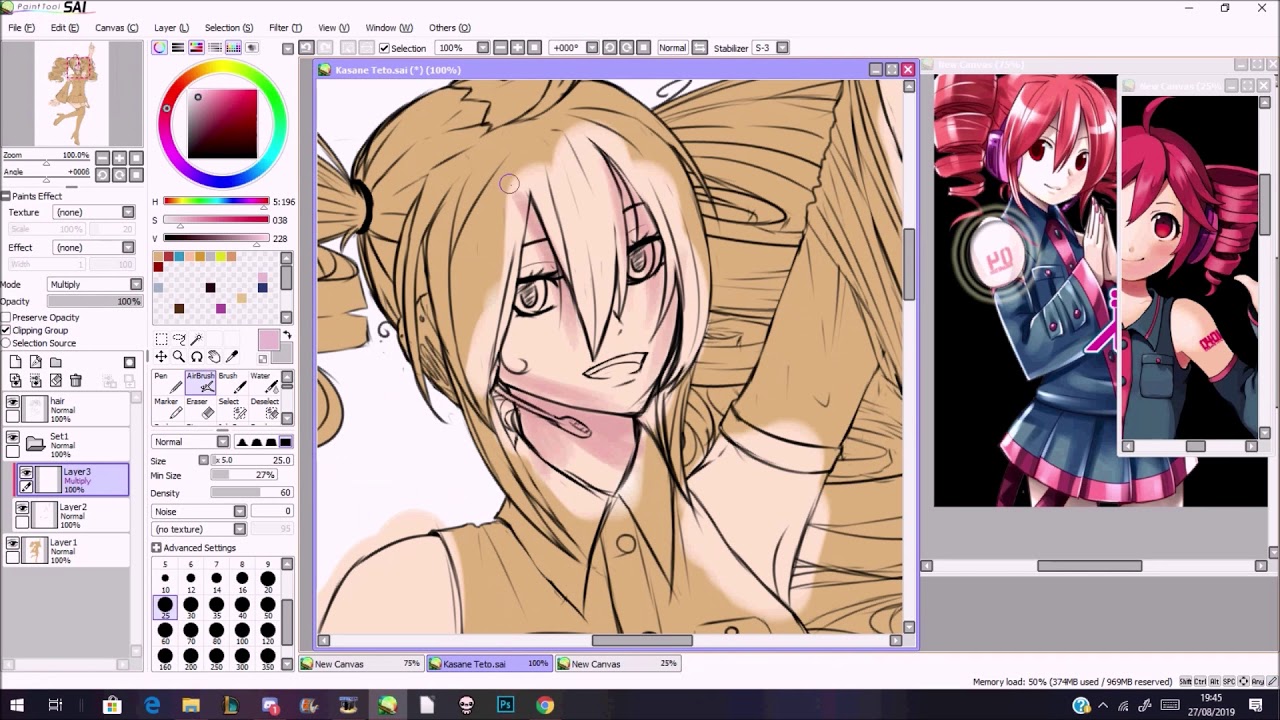The width and height of the screenshot is (1280, 720).
Task: Create a new linework layer
Action: click(36, 362)
